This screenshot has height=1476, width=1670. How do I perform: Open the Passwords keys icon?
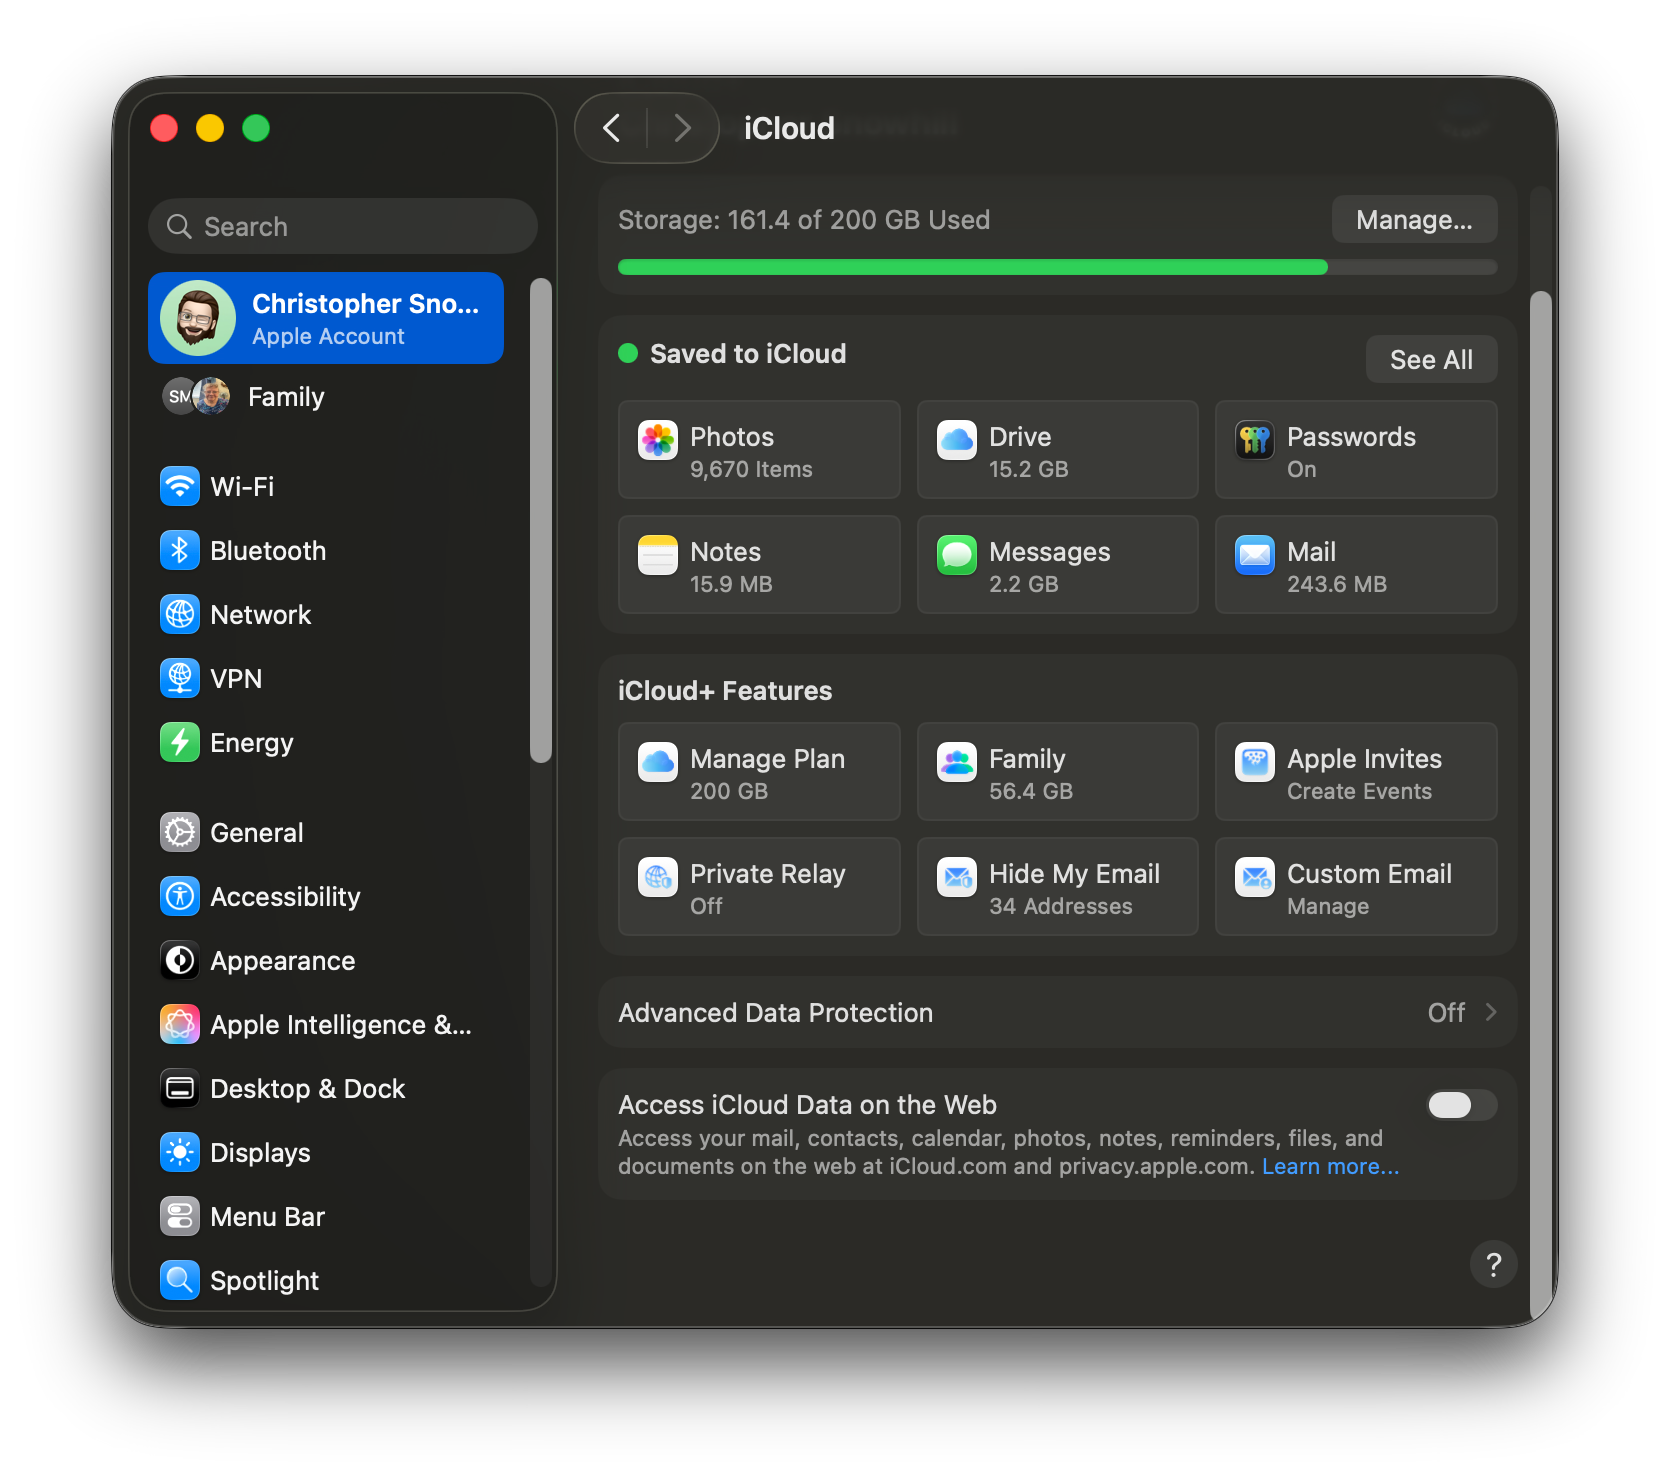(x=1254, y=440)
